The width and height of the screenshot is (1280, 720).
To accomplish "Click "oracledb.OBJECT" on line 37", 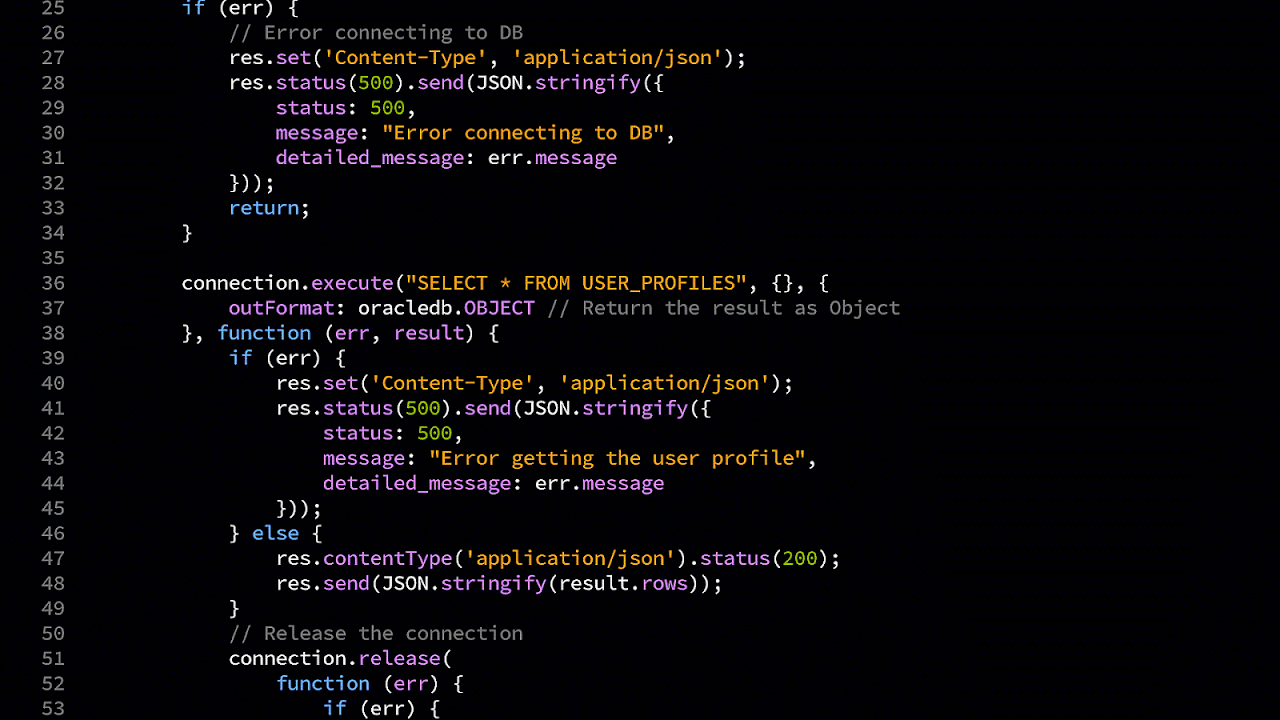I will coord(447,308).
